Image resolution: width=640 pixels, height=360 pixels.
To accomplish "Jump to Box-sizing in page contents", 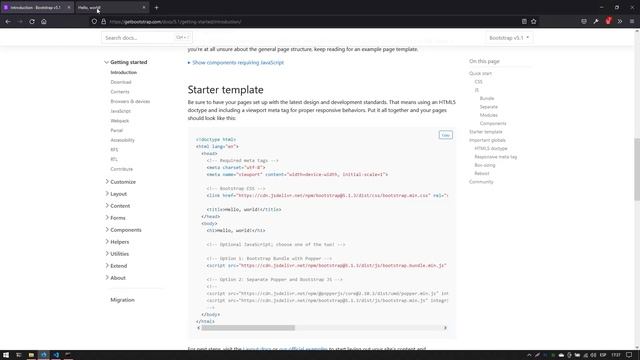I will tap(485, 165).
